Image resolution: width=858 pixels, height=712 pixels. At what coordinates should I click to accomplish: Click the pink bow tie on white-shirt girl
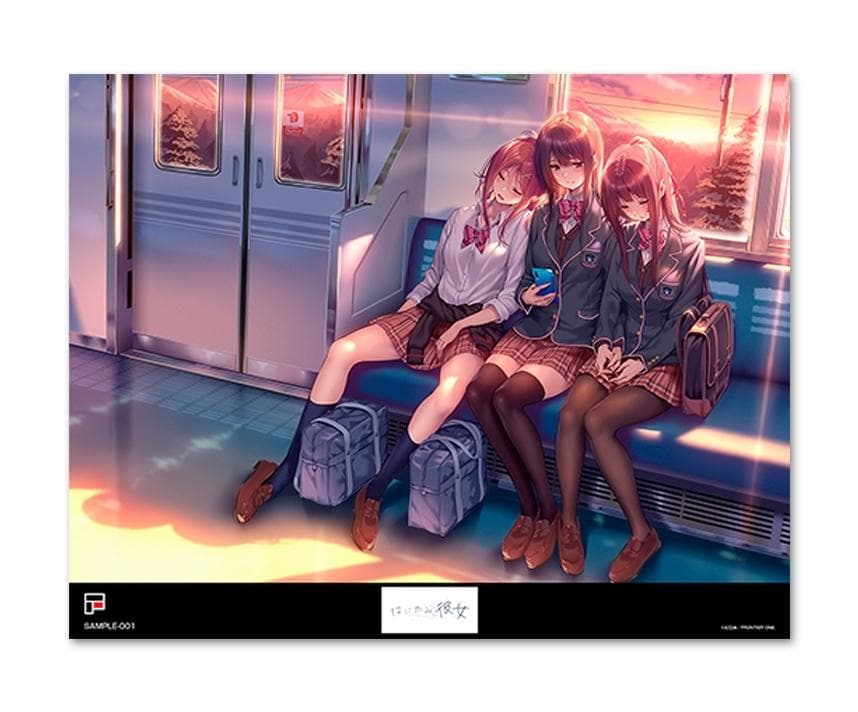[476, 236]
